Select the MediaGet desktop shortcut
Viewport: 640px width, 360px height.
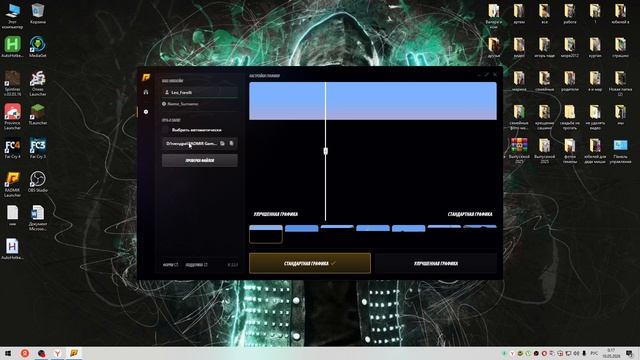tap(38, 47)
